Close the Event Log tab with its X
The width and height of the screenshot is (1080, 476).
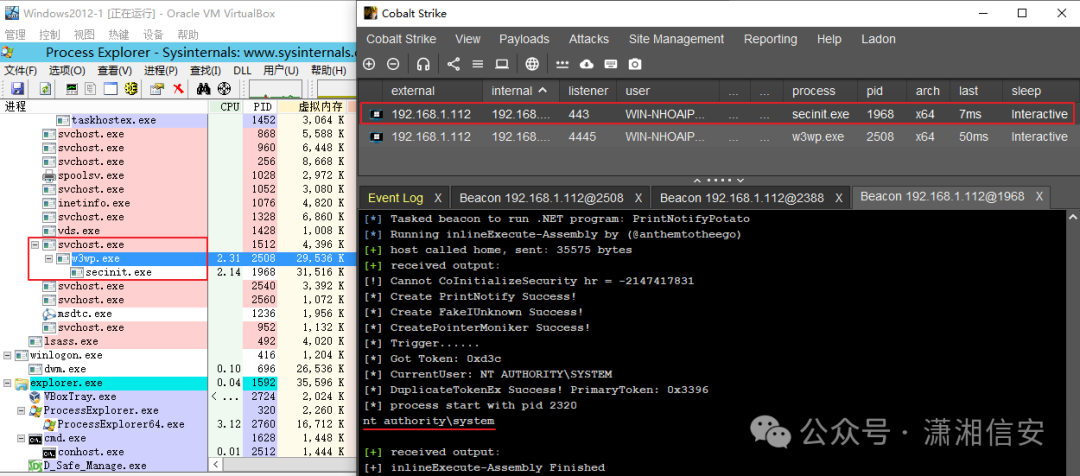click(438, 198)
